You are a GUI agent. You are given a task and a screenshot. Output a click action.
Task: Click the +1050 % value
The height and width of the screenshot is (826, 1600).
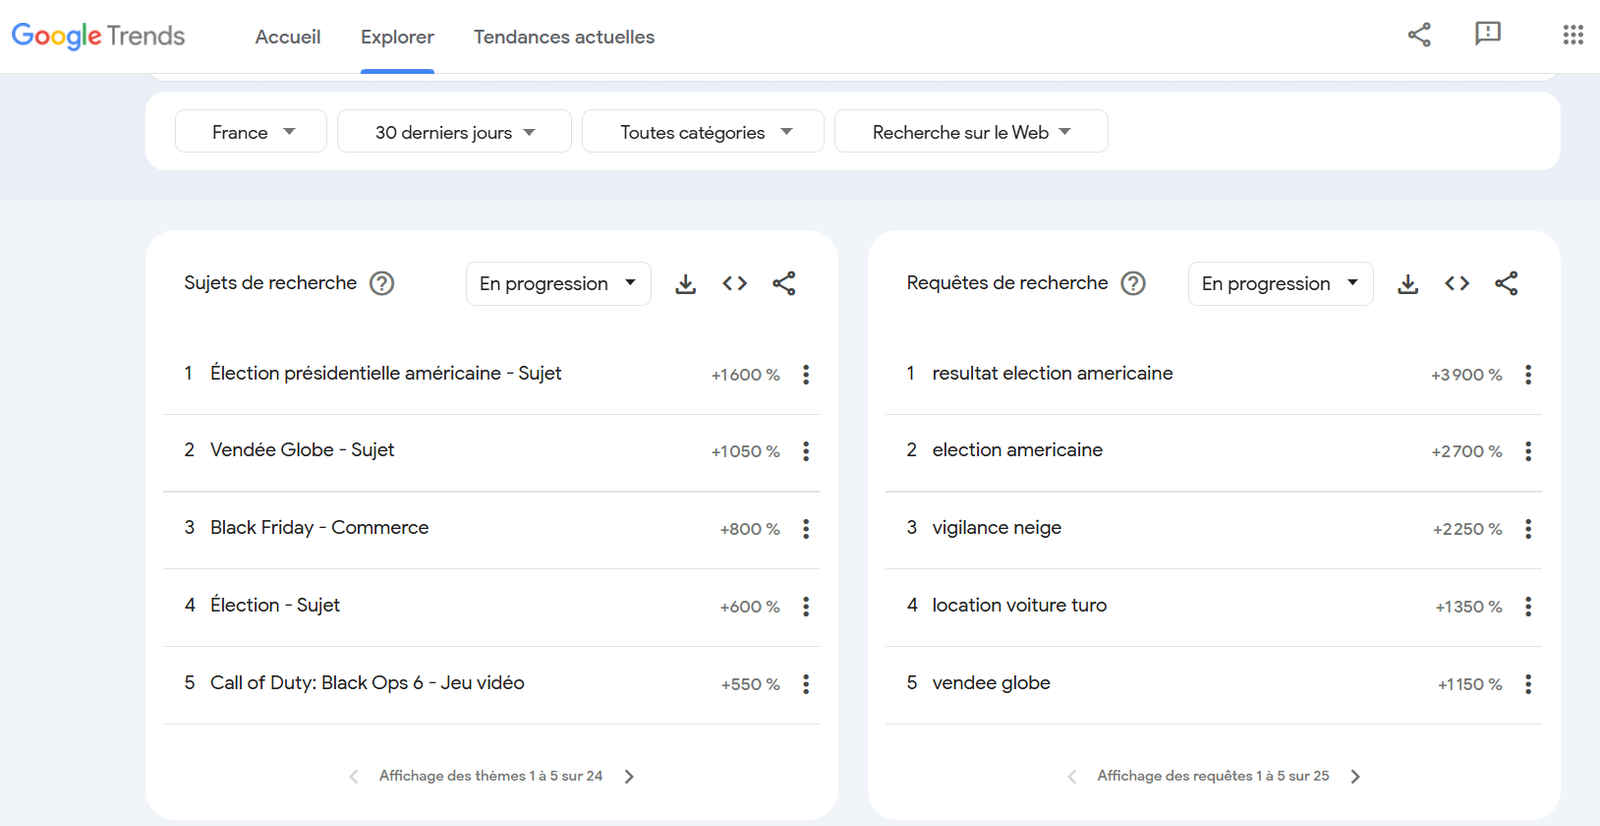[x=745, y=452]
